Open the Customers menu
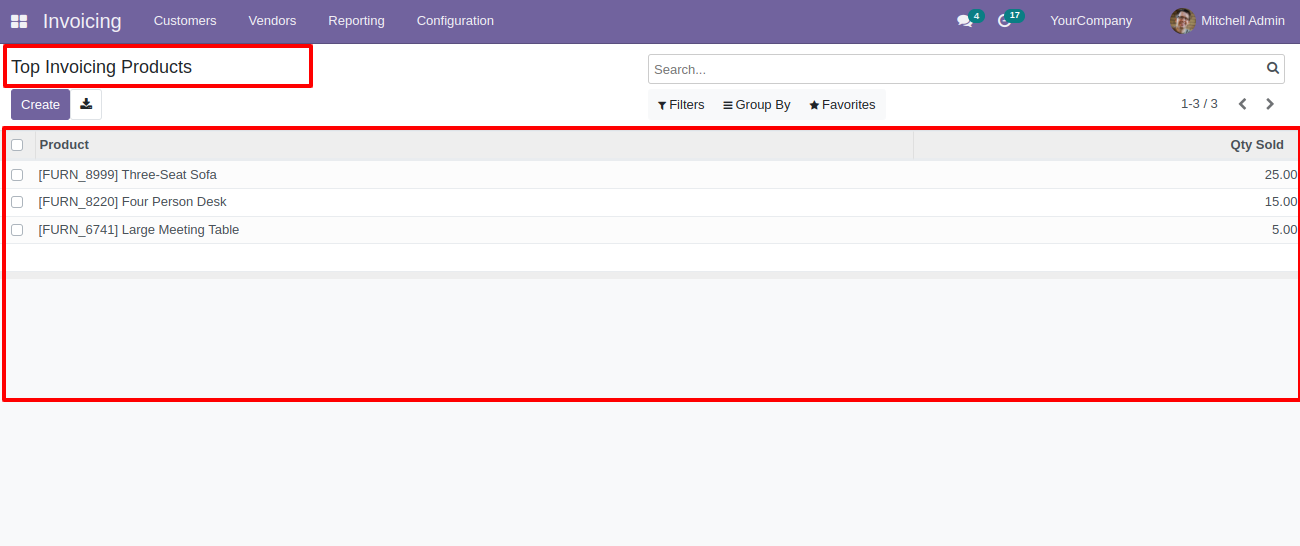1300x546 pixels. (185, 21)
